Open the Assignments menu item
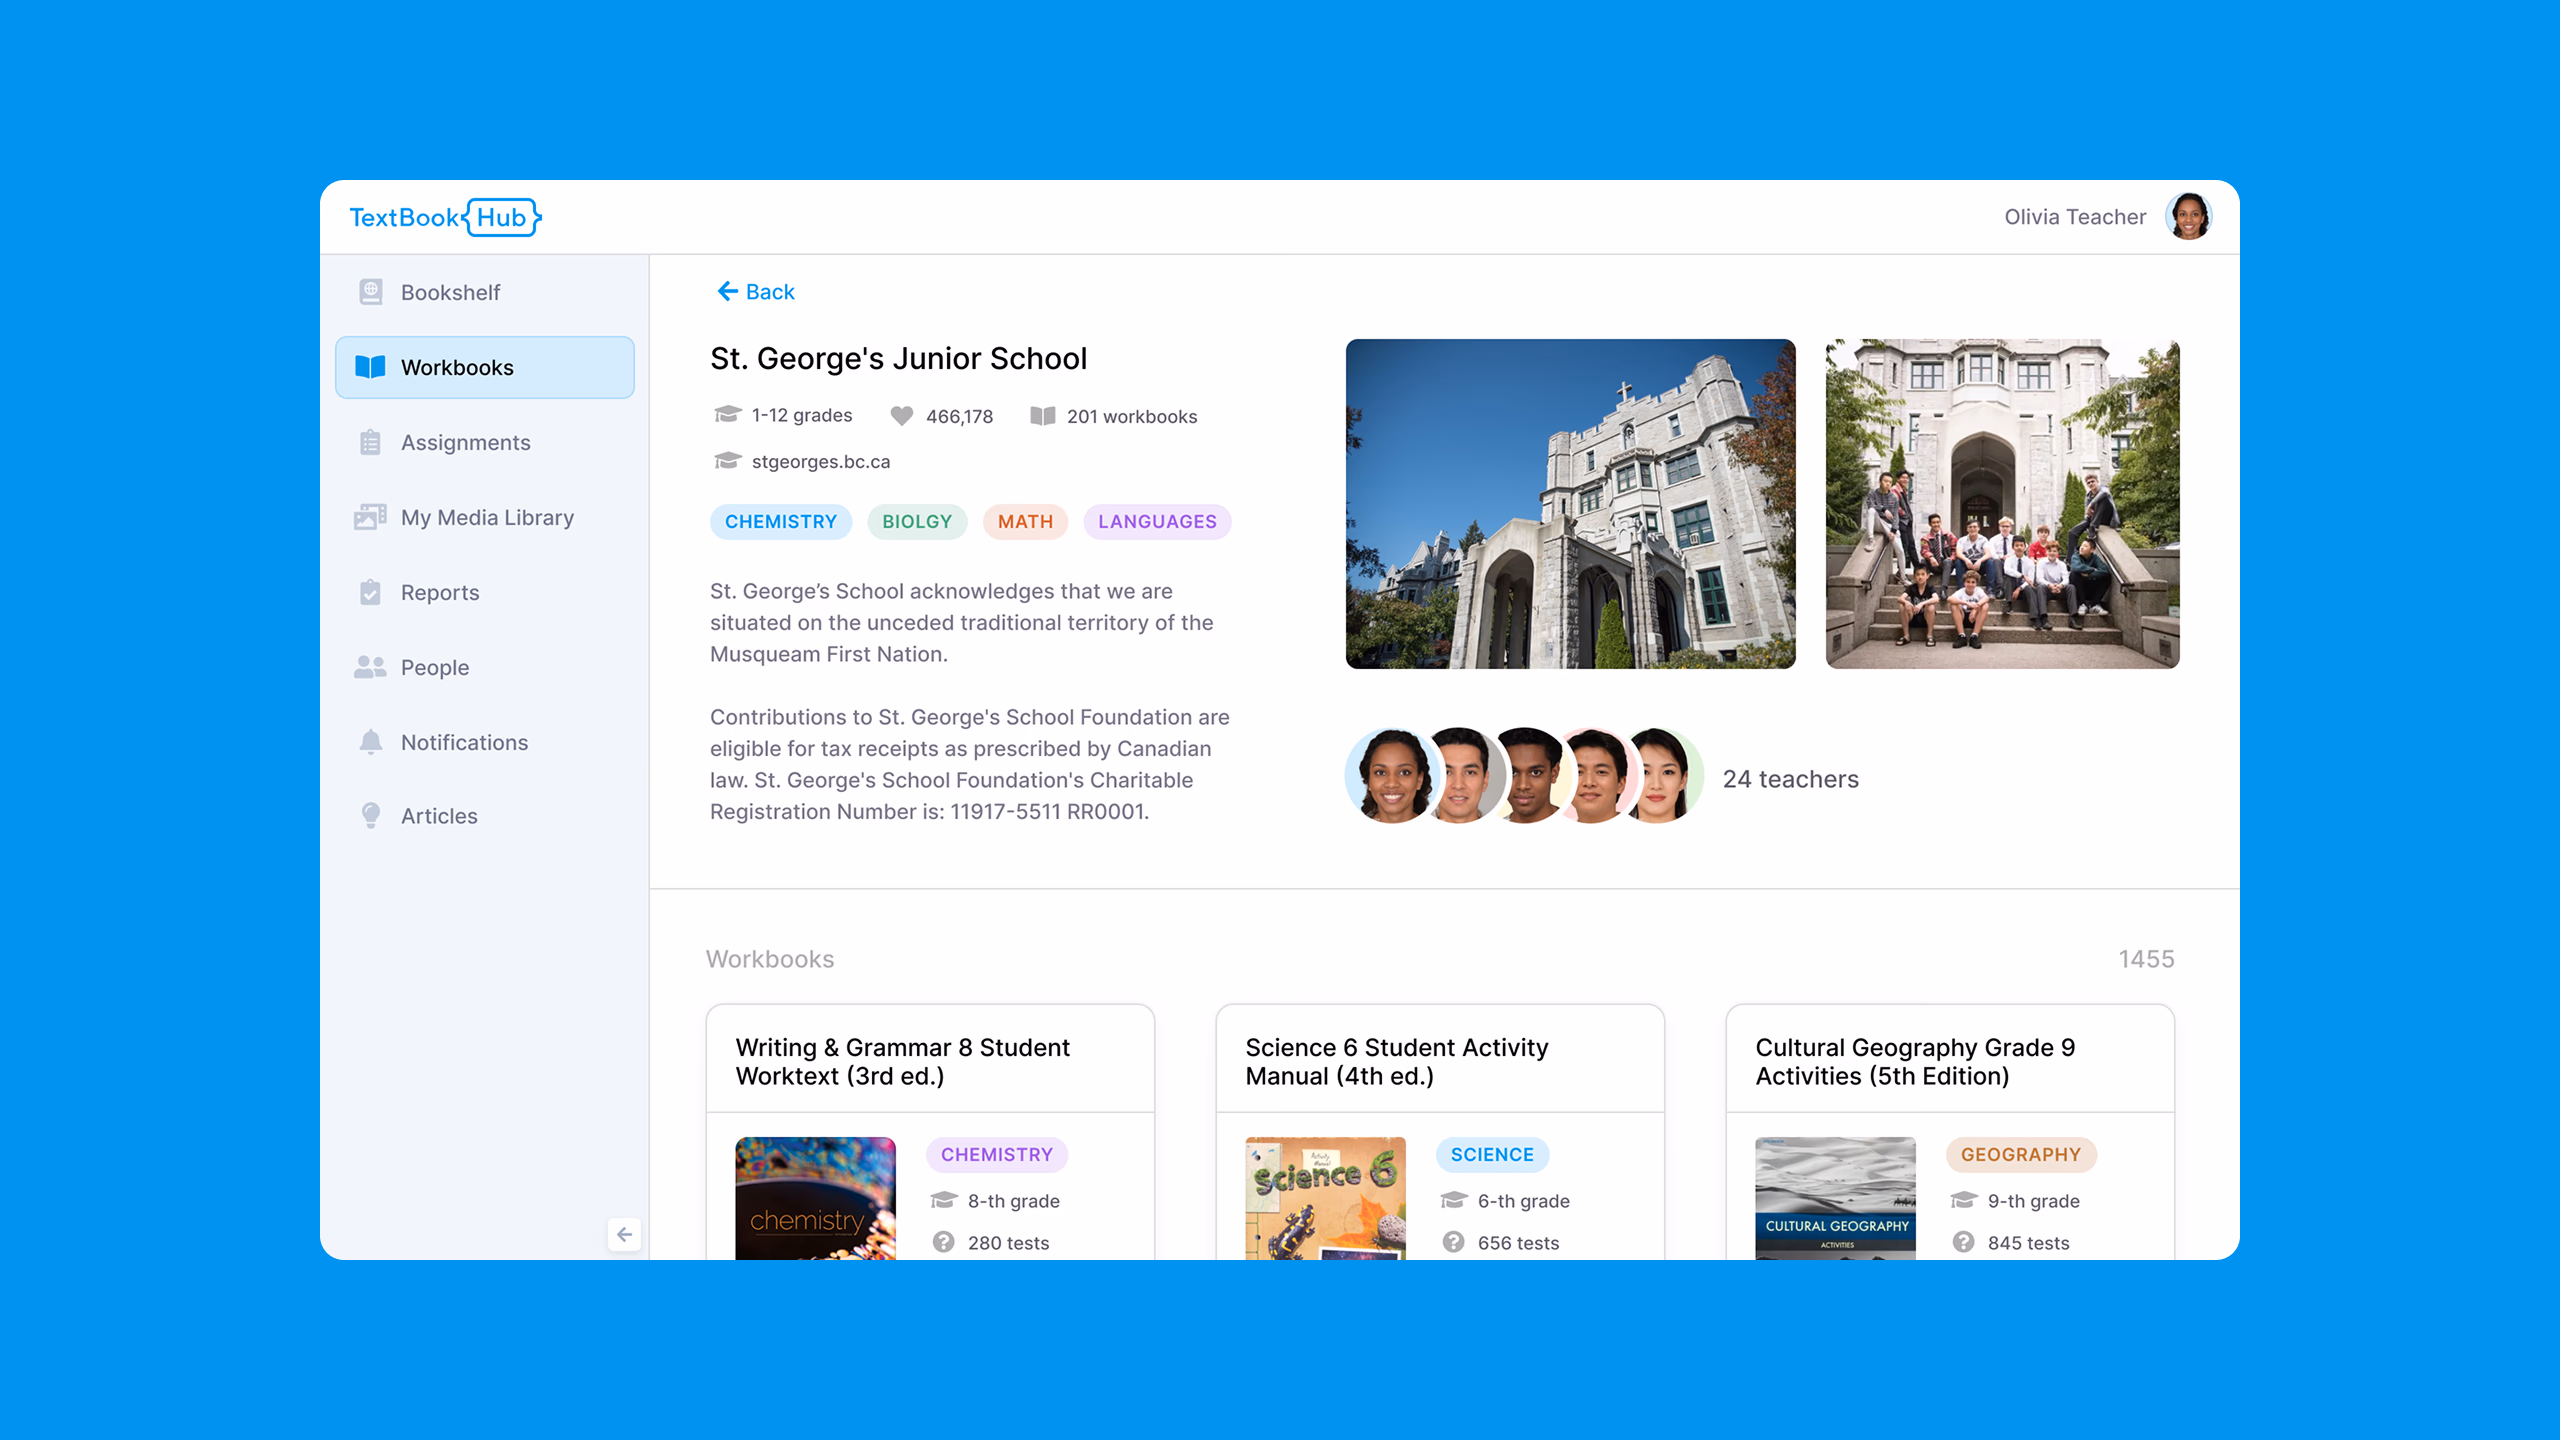 [x=465, y=442]
